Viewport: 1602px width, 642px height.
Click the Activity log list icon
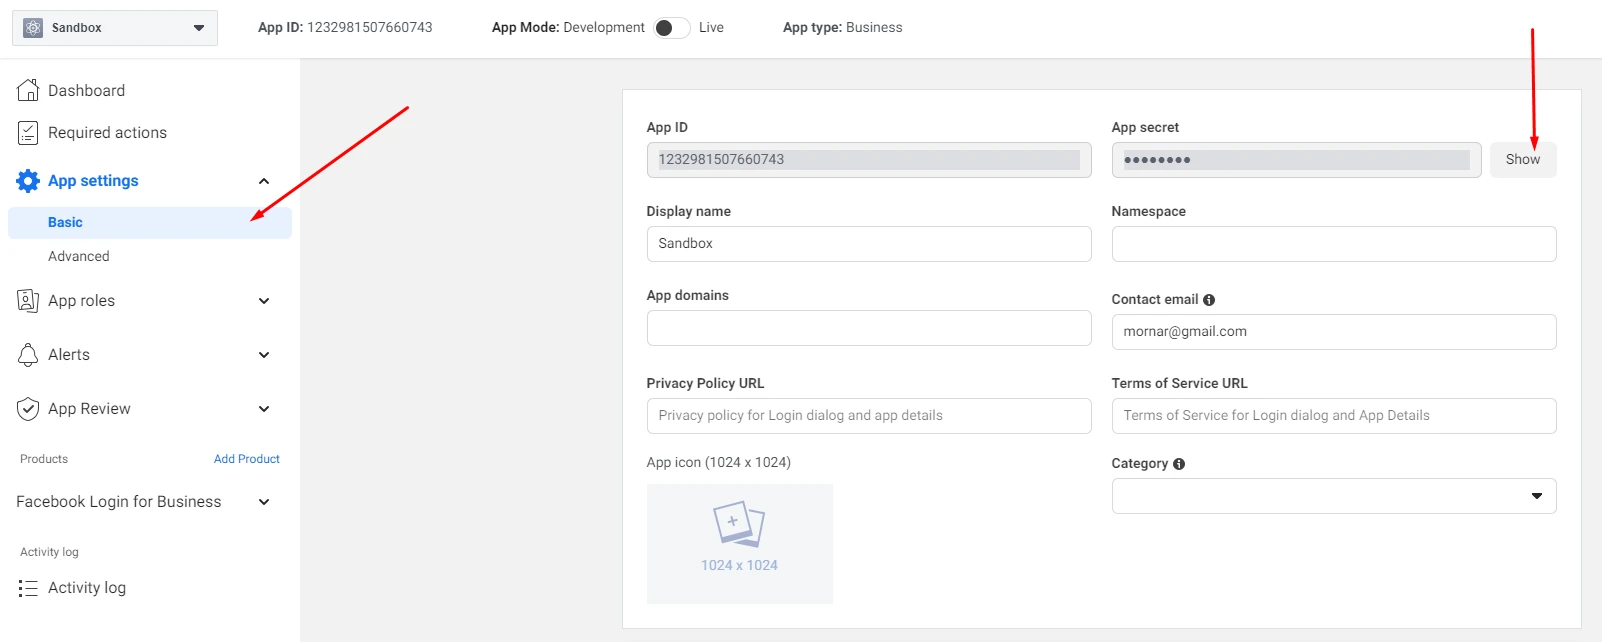pos(28,588)
